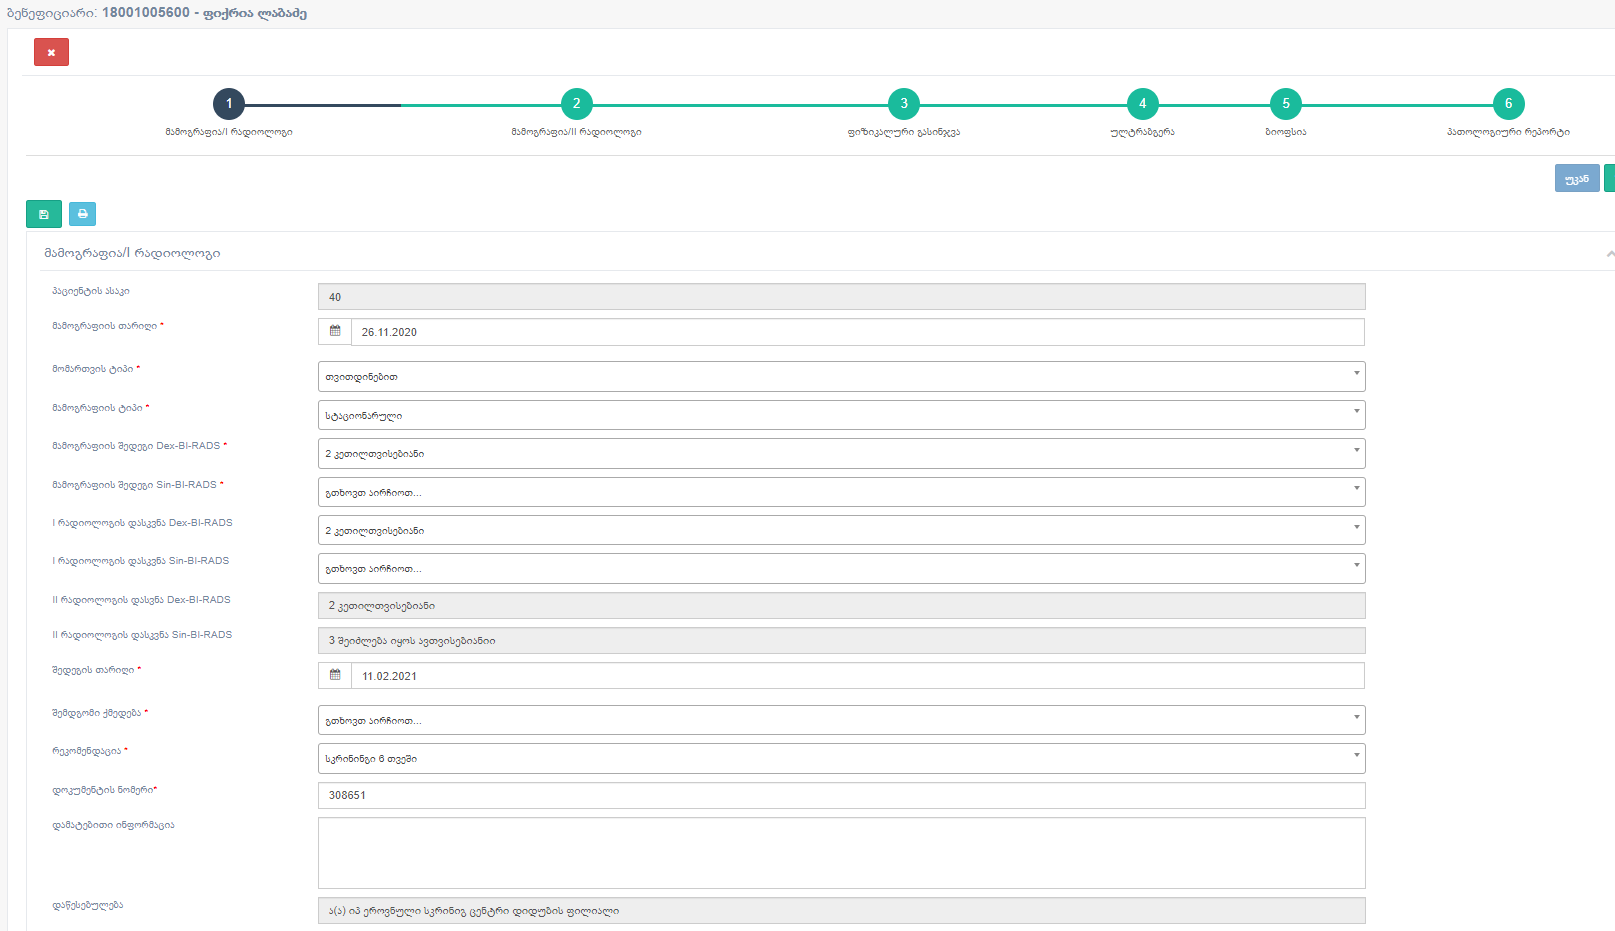Expand mammography result Dex-BI-RADS dropdown
Image resolution: width=1615 pixels, height=931 pixels.
pos(841,454)
